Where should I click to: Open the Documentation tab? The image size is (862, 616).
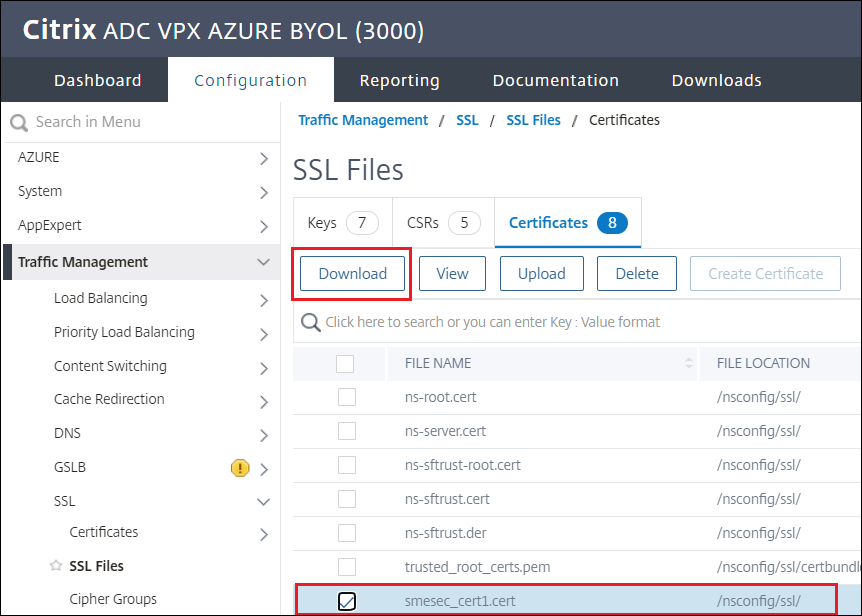pos(556,80)
